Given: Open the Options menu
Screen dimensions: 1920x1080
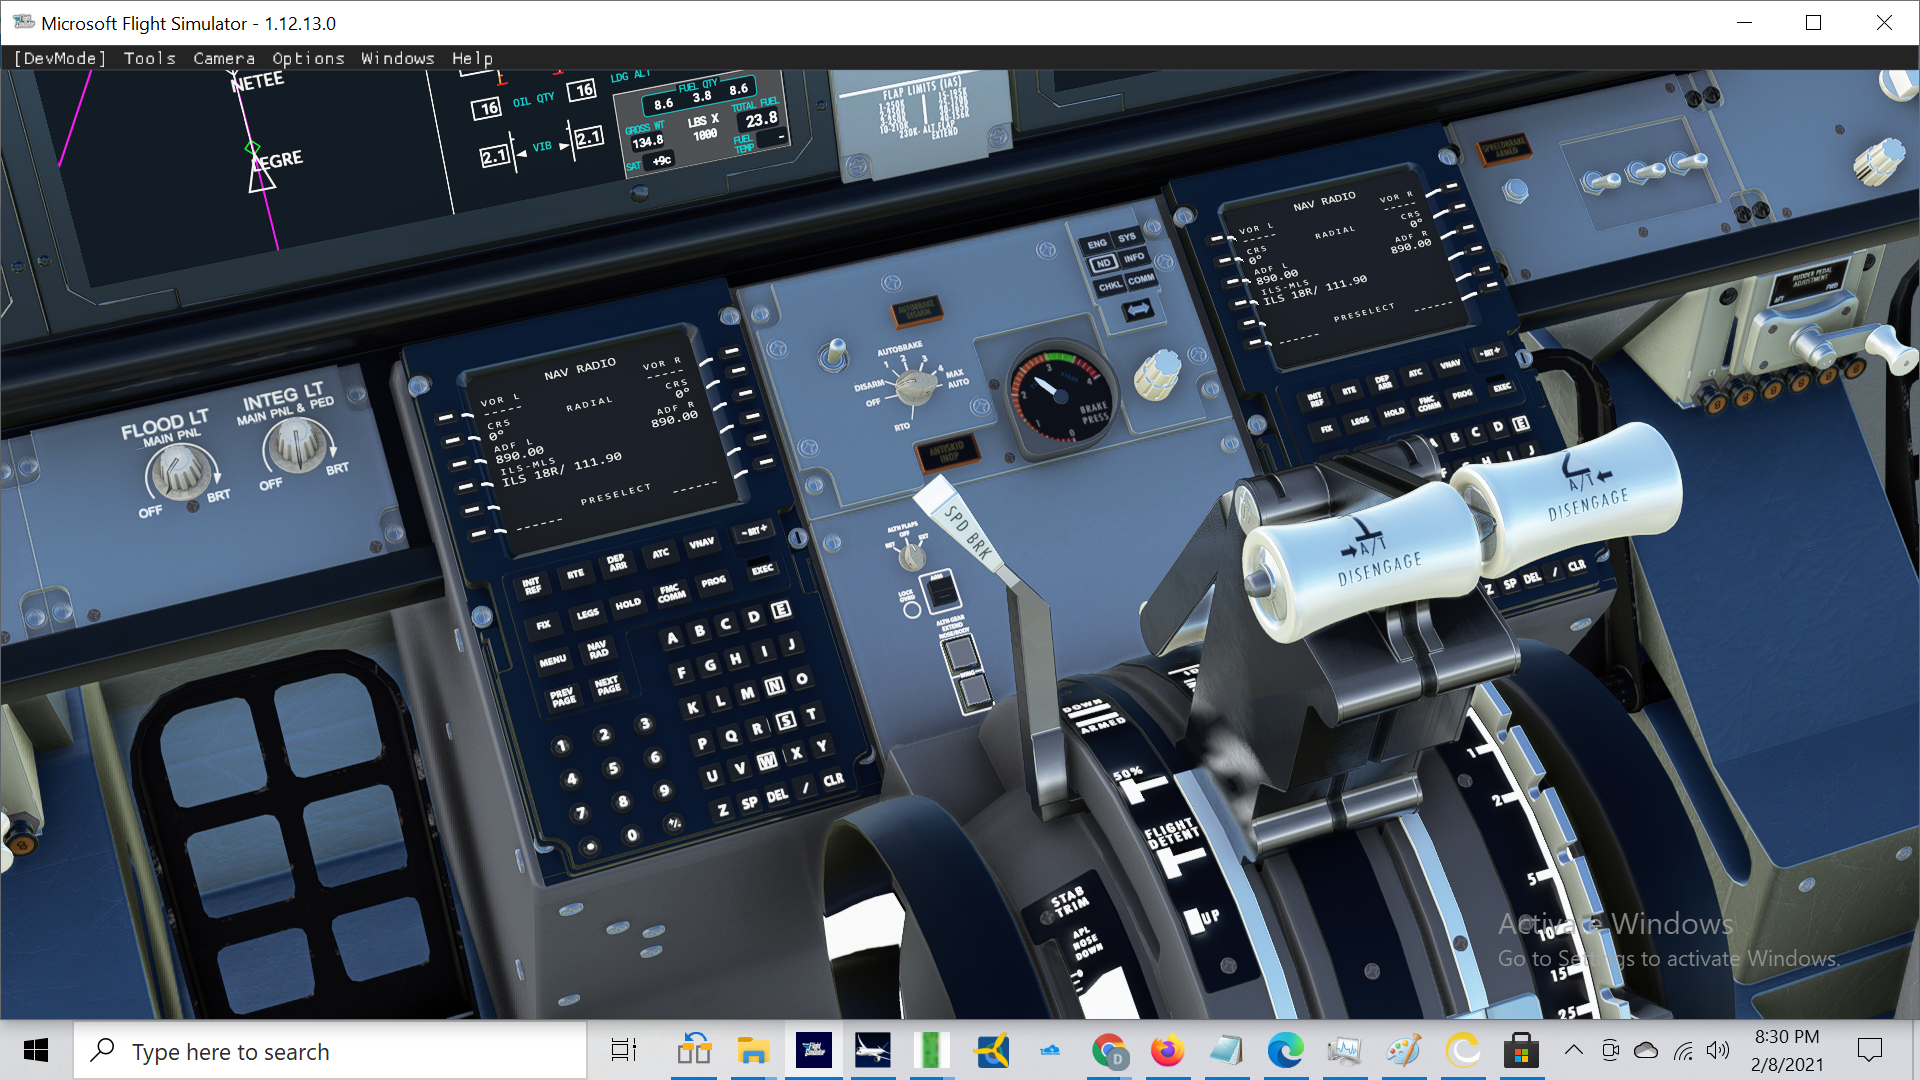Looking at the screenshot, I should coord(308,58).
